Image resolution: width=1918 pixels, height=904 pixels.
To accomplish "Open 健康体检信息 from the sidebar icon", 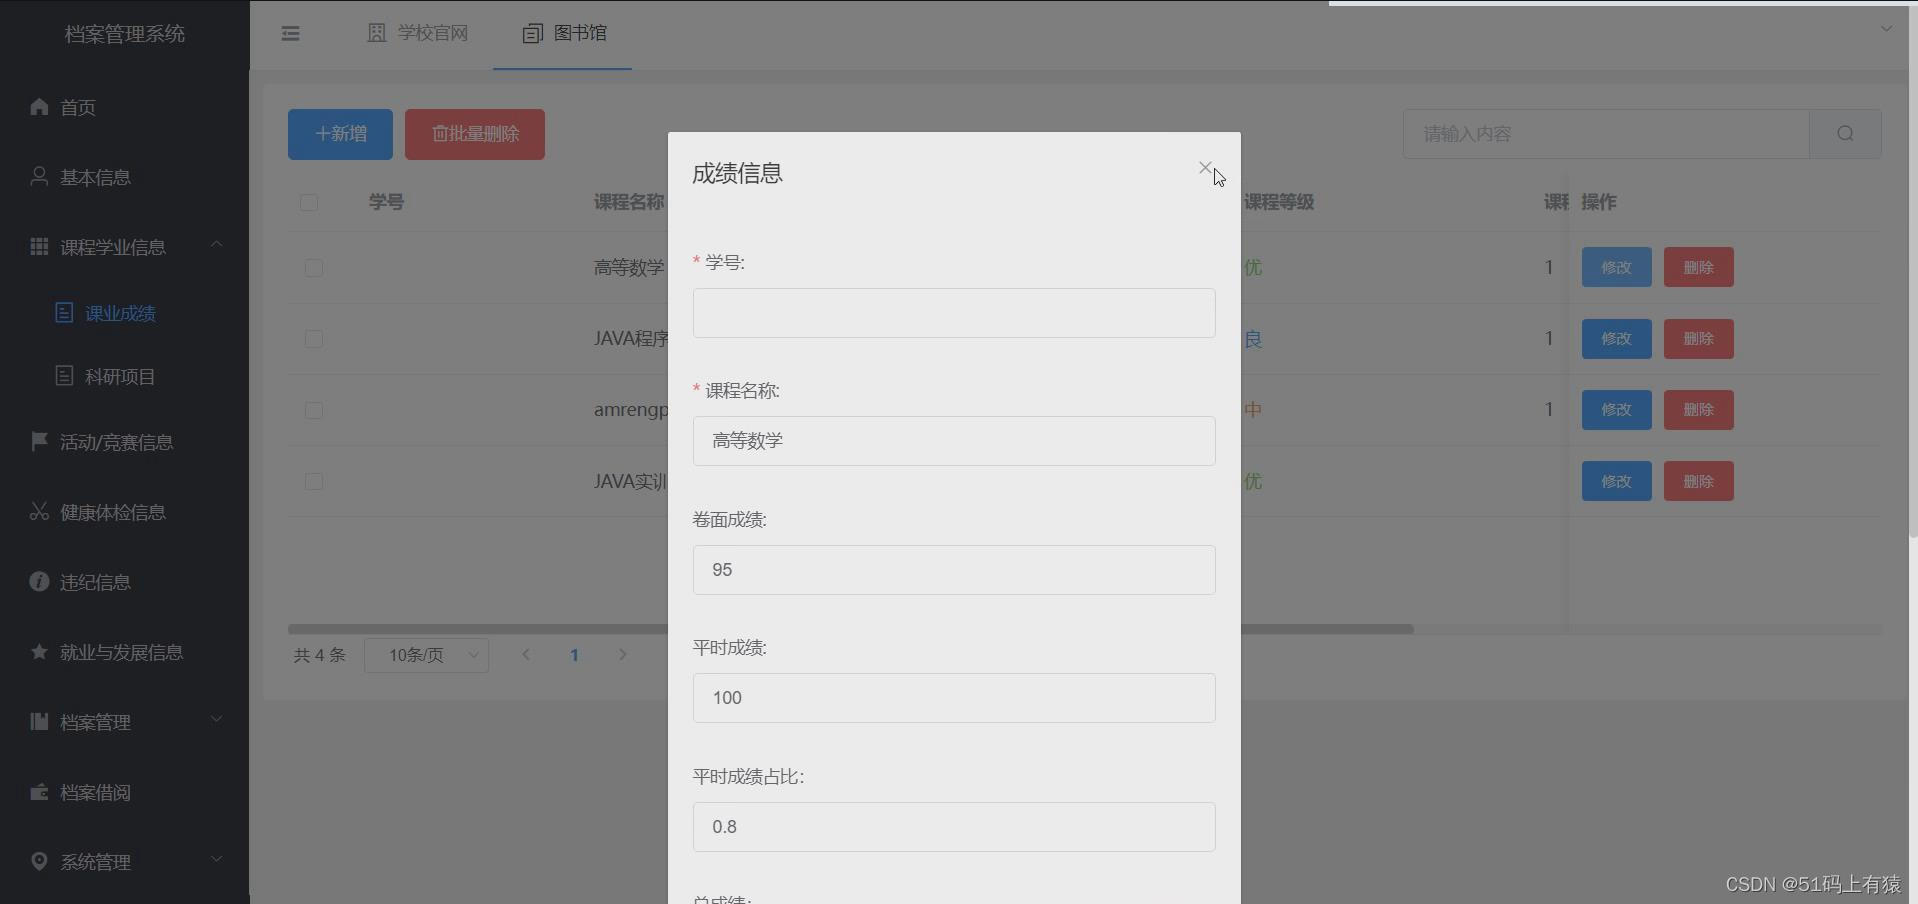I will 39,512.
